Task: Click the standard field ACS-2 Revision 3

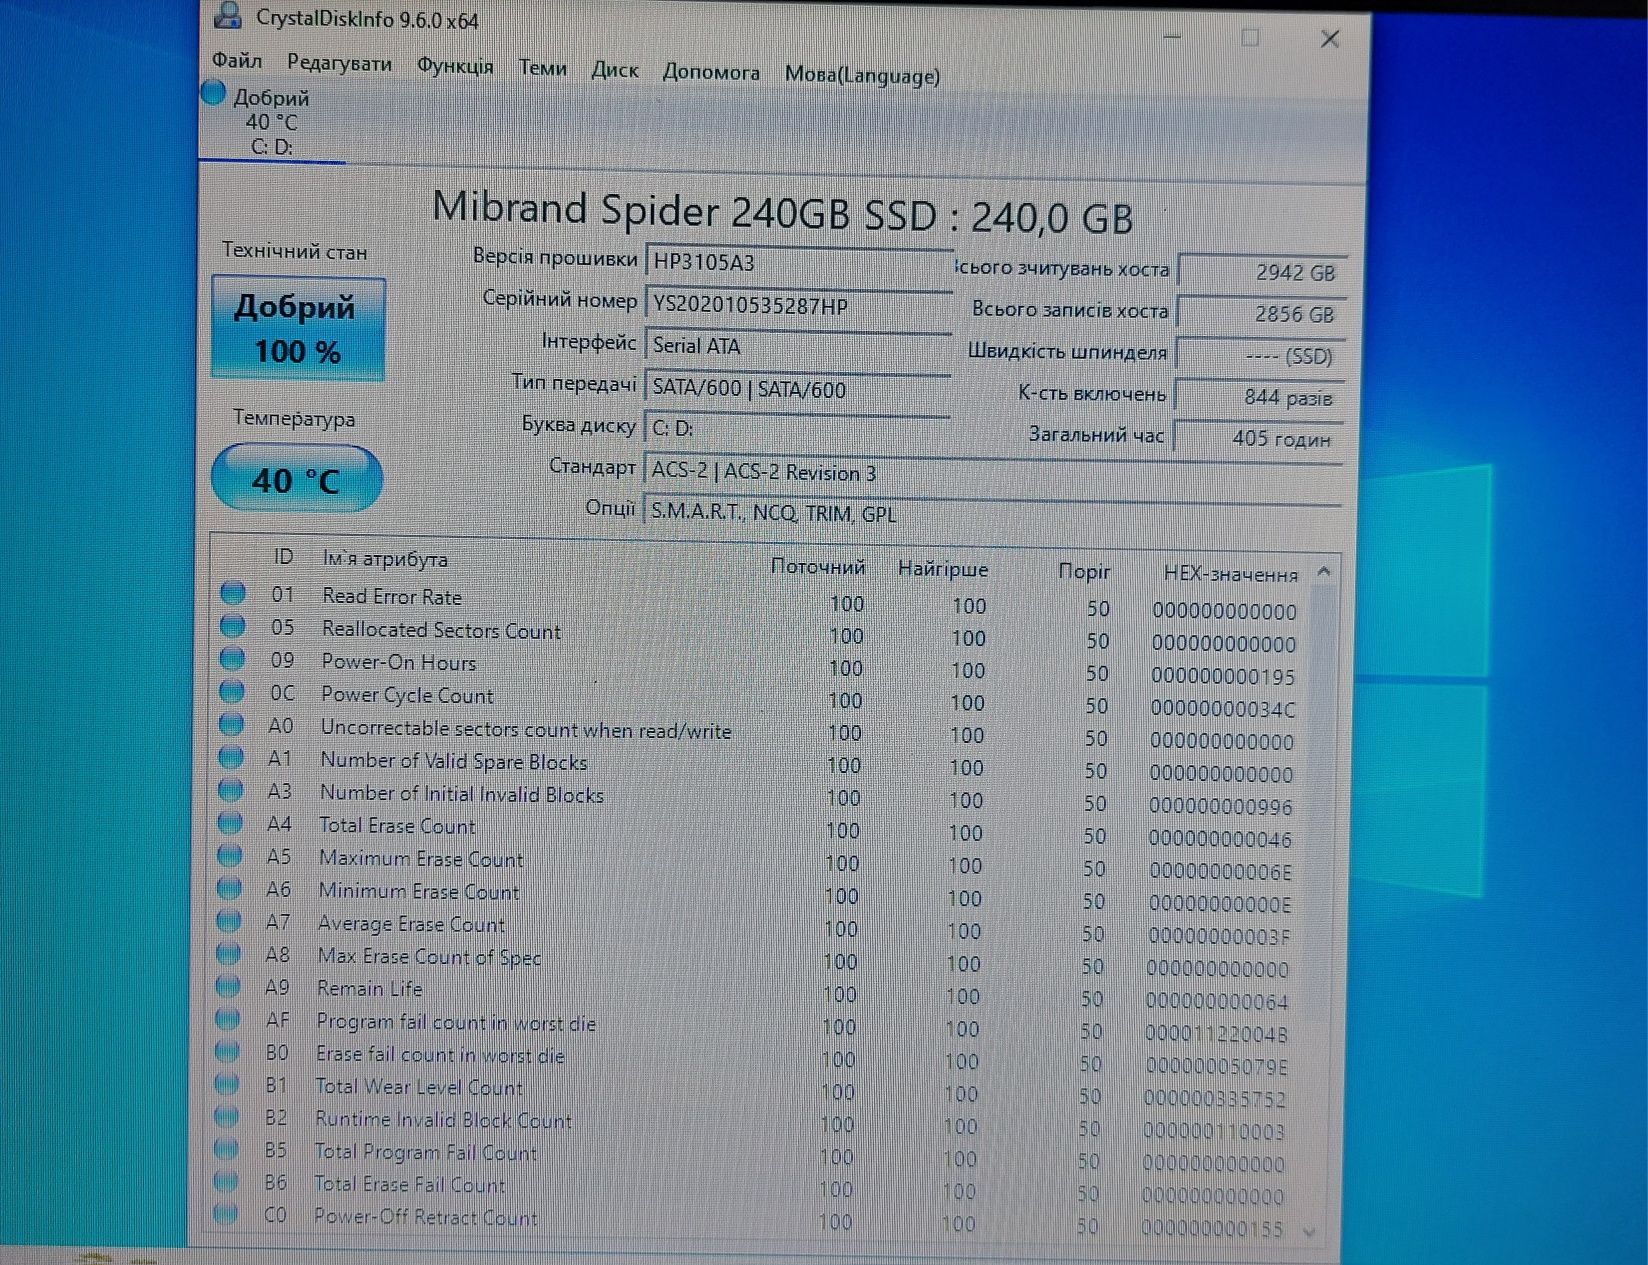Action: click(992, 472)
